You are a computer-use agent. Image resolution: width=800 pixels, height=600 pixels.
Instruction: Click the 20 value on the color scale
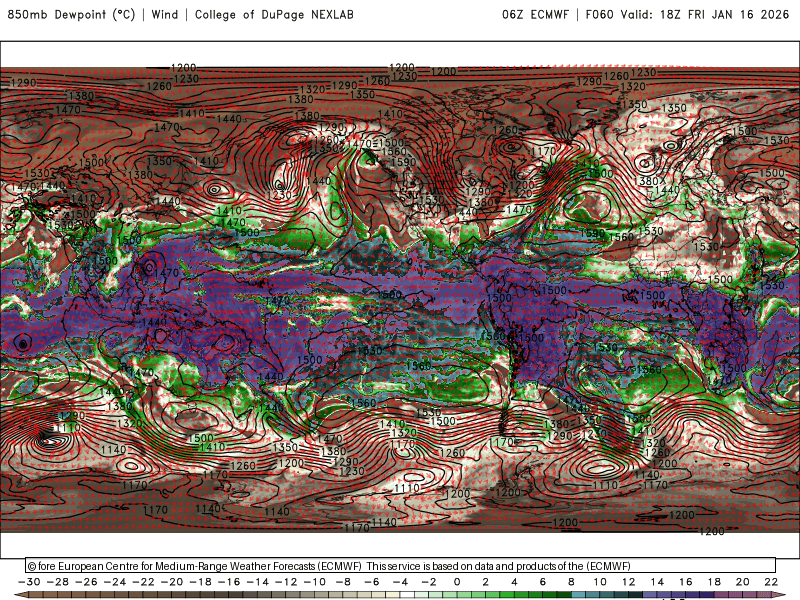point(743,582)
